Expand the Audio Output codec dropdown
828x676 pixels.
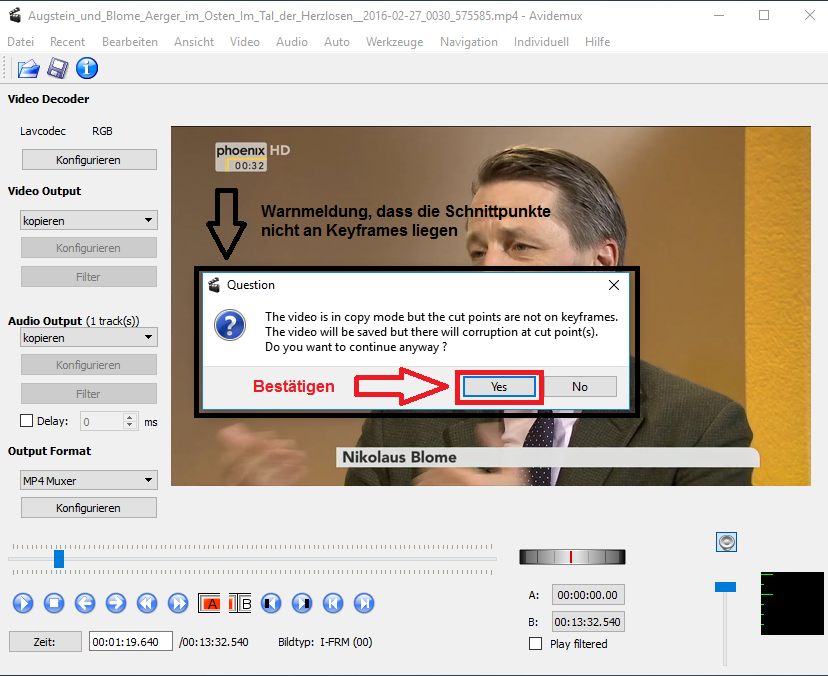(89, 338)
